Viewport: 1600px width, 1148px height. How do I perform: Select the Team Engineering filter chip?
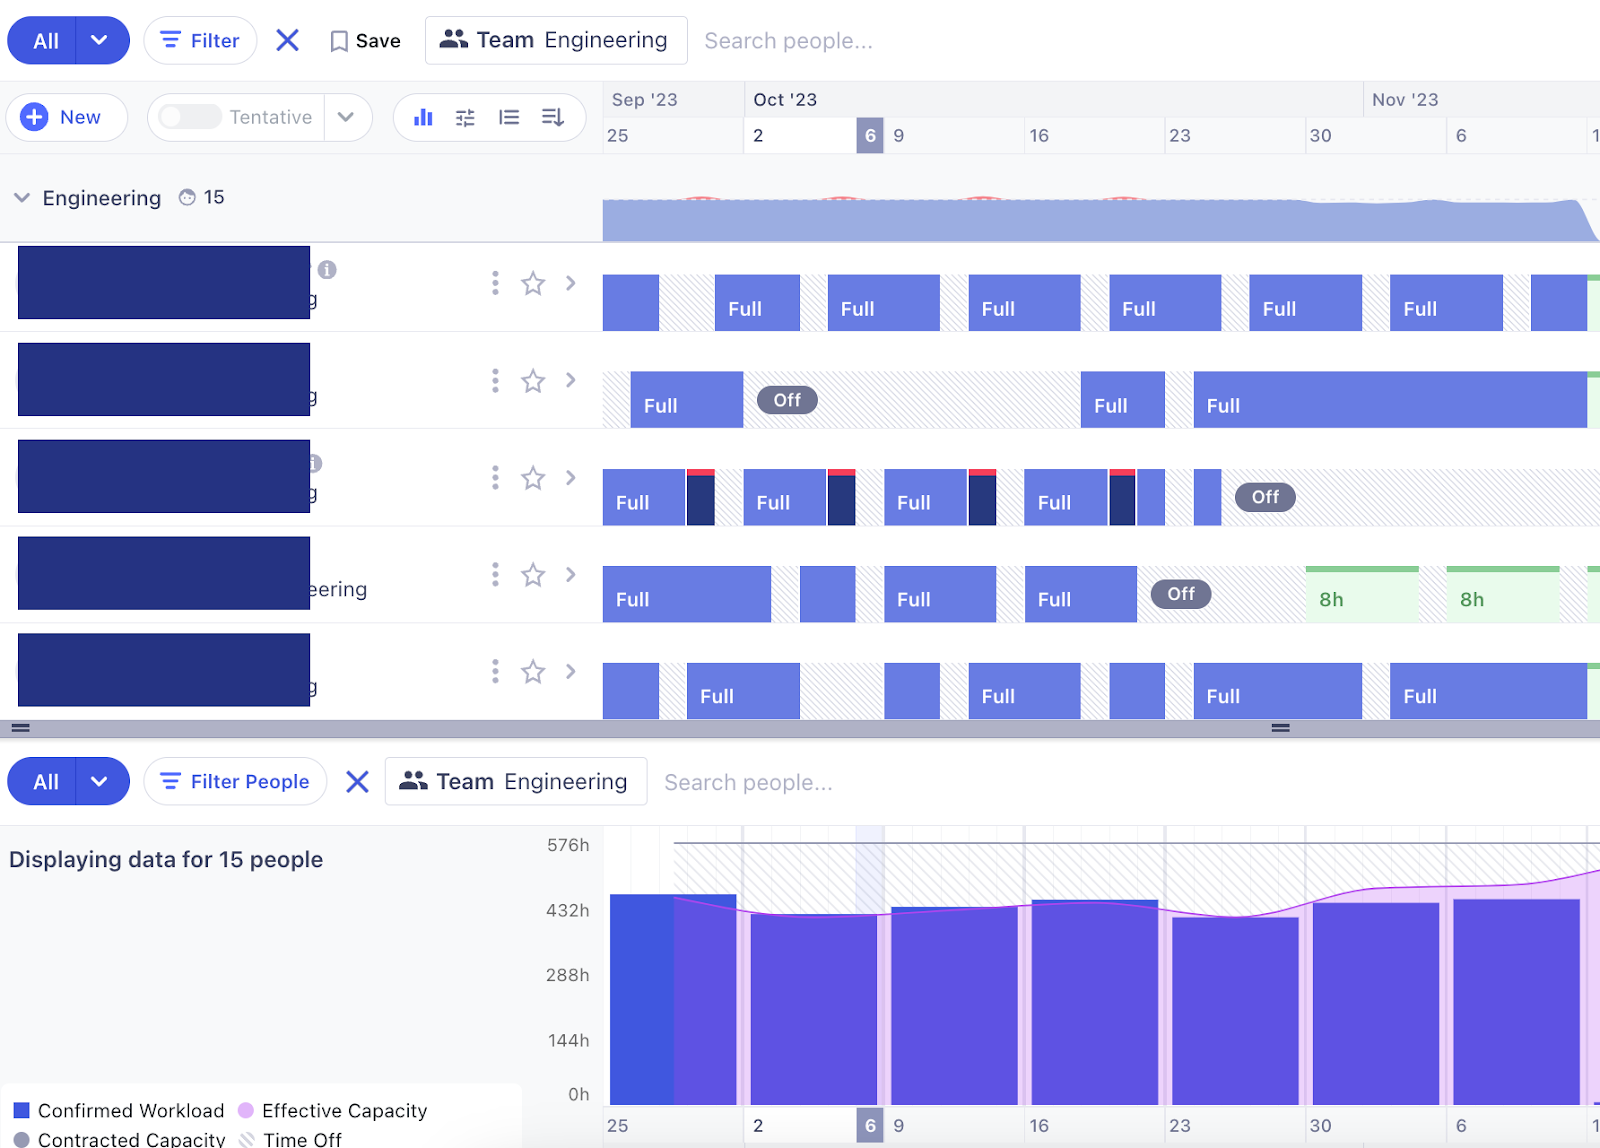556,40
